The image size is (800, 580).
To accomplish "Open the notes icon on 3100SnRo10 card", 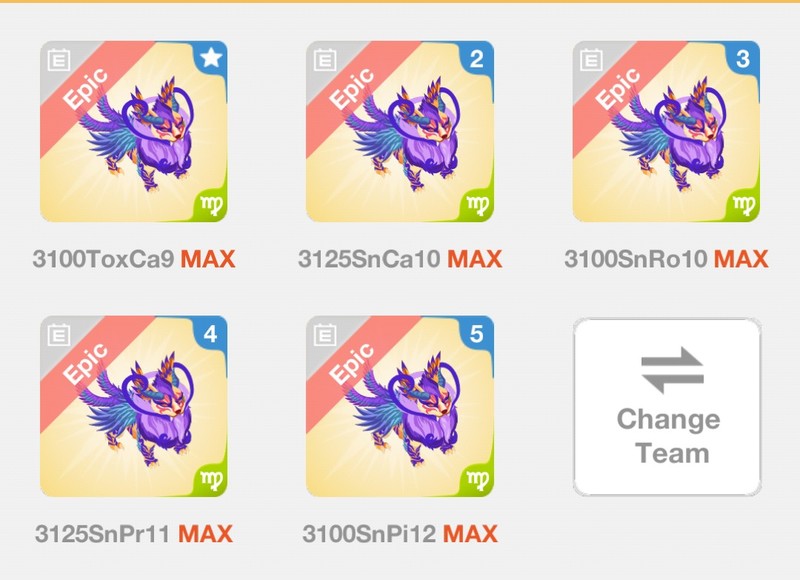I will tap(591, 60).
